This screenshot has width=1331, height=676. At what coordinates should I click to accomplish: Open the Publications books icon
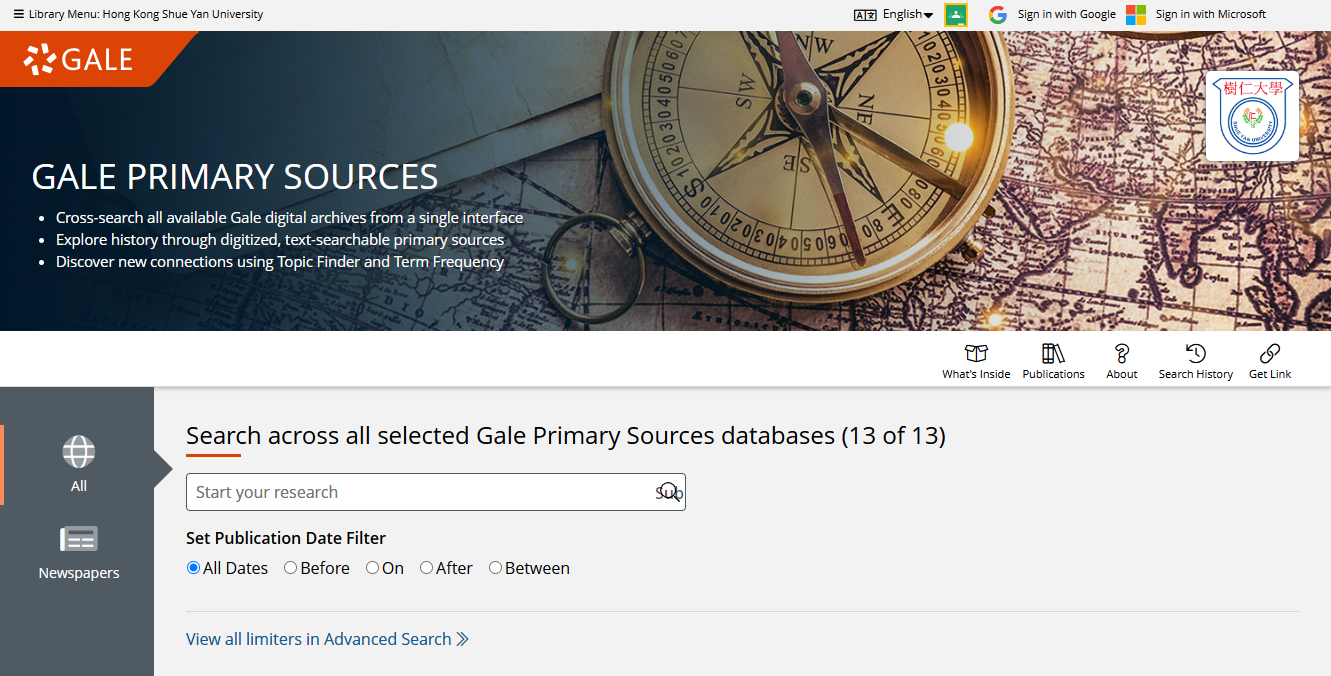1053,354
